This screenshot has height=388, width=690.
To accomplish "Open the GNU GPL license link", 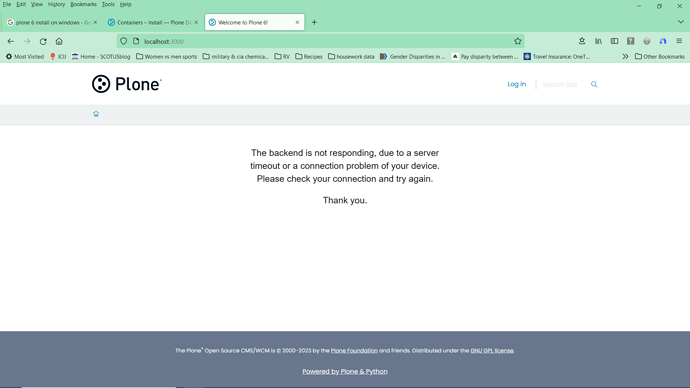I will coord(492,351).
